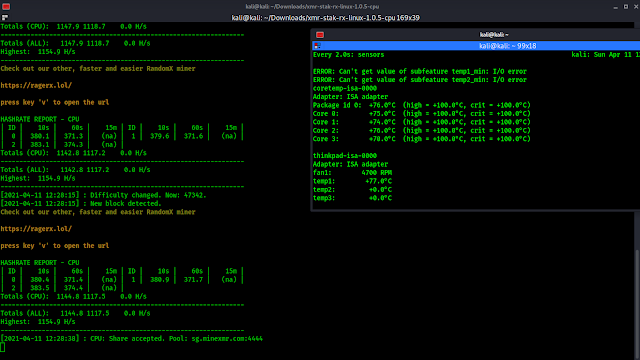The width and height of the screenshot is (640, 360).
Task: Click the 380.9 hashrate cell
Action: tap(160, 280)
